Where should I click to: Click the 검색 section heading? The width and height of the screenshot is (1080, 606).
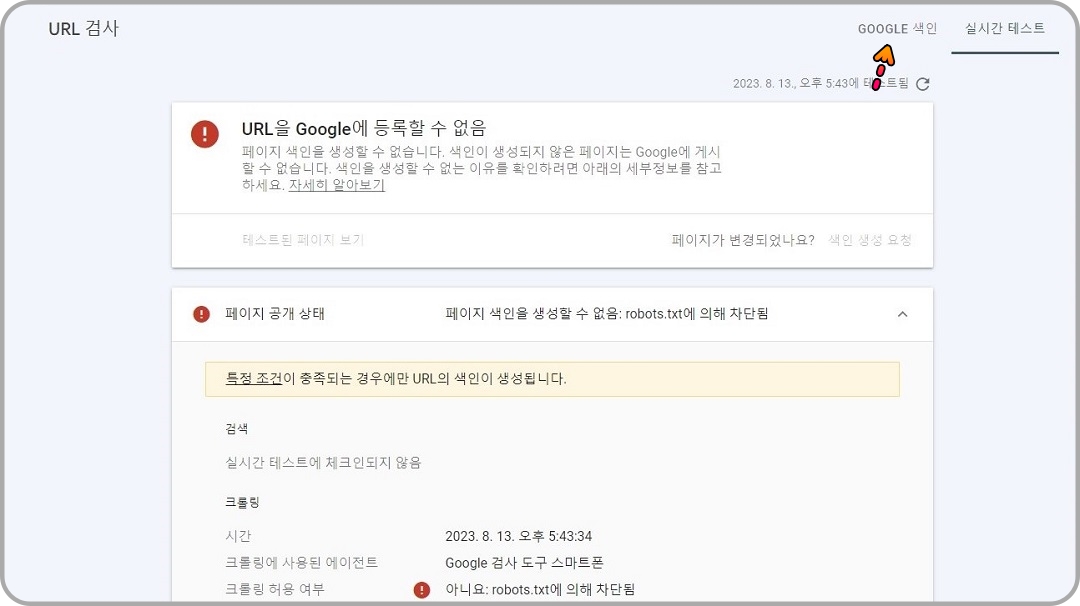pyautogui.click(x=236, y=428)
